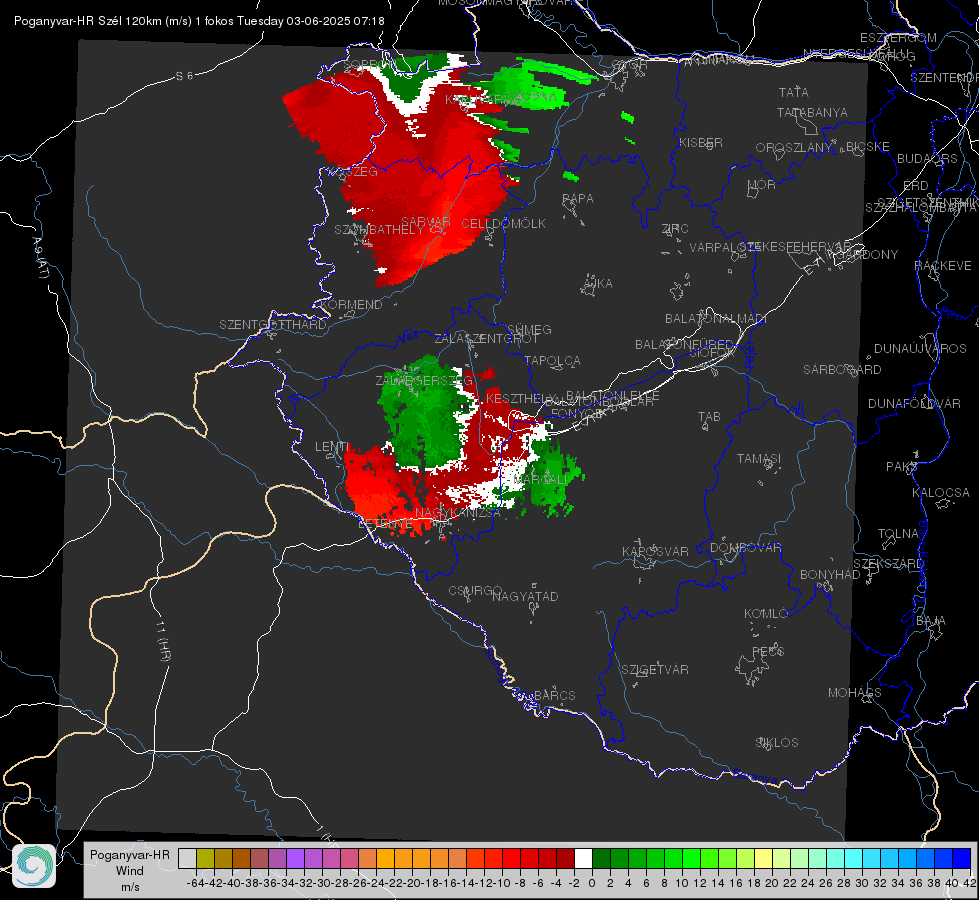Click the TATABANYA city label
979x900 pixels.
click(x=812, y=112)
